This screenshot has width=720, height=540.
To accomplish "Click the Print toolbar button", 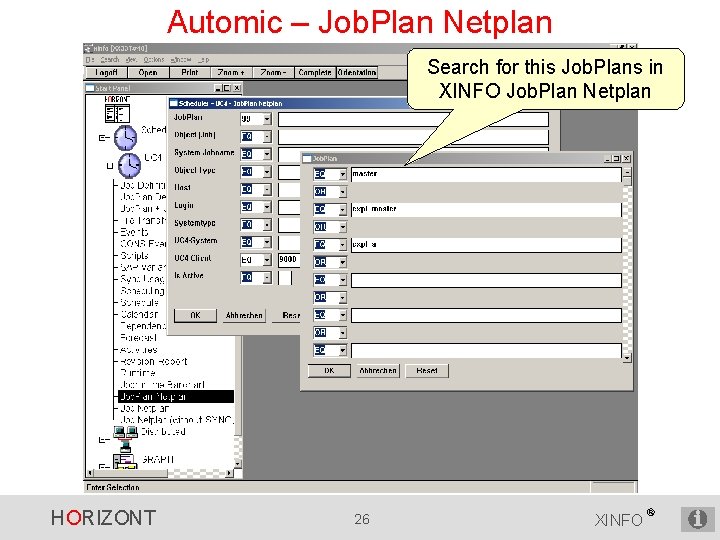I will pos(190,73).
